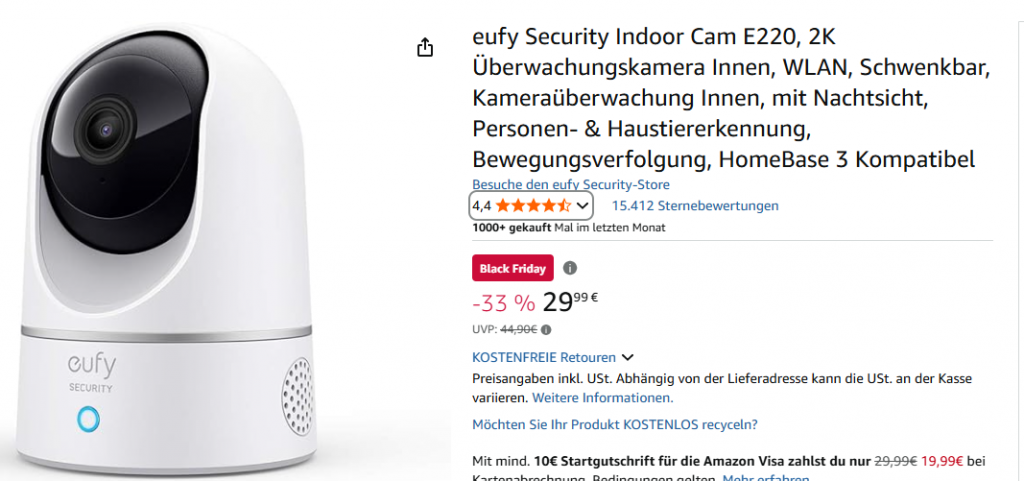Click the red -33 % discount label
This screenshot has height=481, width=1024.
coord(504,303)
